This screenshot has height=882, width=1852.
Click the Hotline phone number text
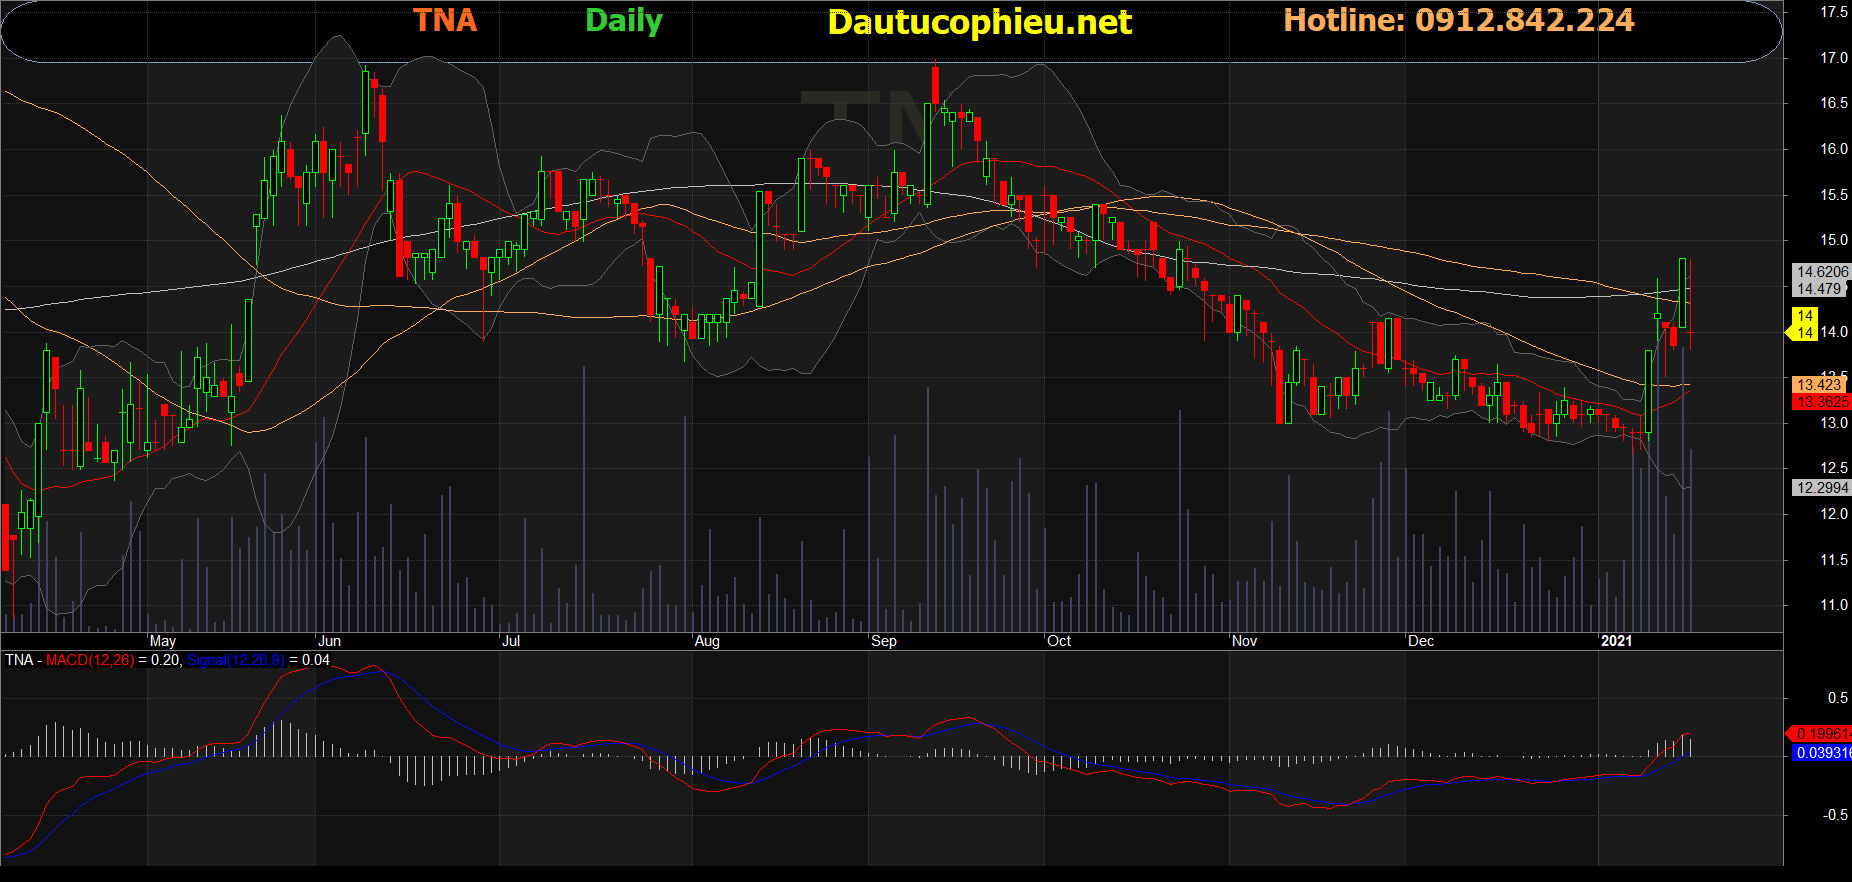1458,21
